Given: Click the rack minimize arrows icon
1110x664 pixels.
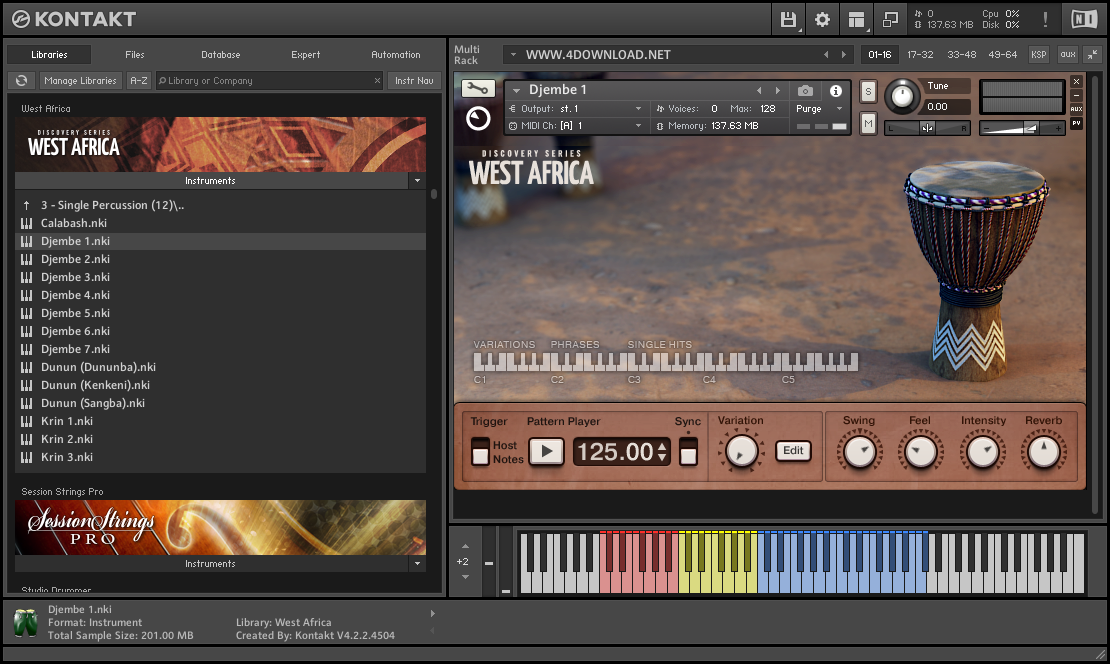Looking at the screenshot, I should (x=1092, y=55).
